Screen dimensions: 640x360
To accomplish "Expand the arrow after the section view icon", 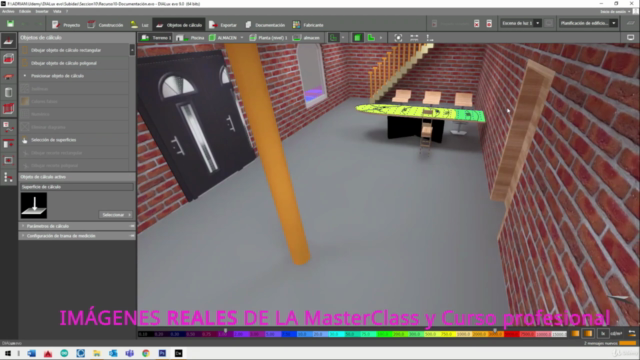I will click(381, 38).
